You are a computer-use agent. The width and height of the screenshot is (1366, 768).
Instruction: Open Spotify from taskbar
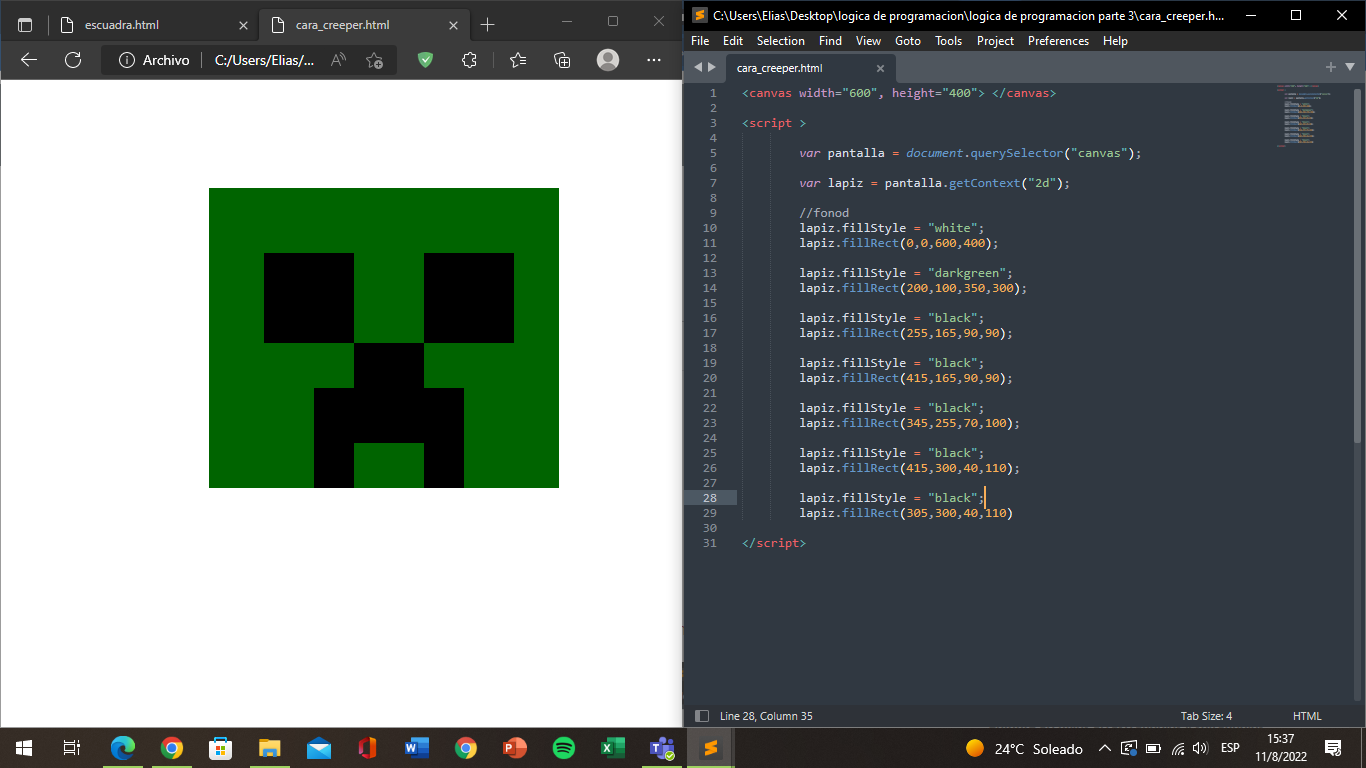tap(563, 748)
